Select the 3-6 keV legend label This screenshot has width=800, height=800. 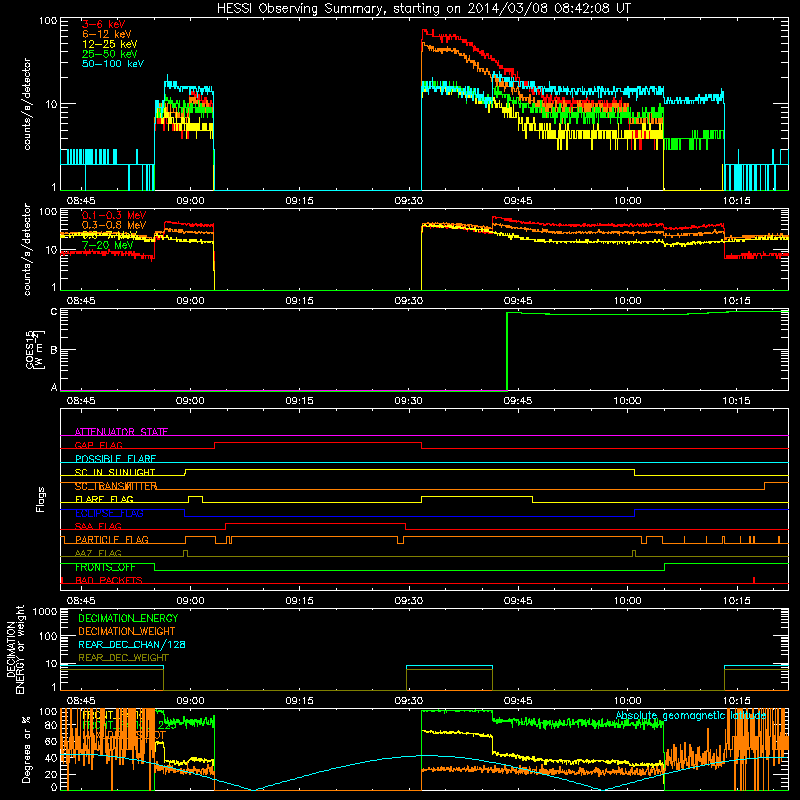[x=104, y=24]
